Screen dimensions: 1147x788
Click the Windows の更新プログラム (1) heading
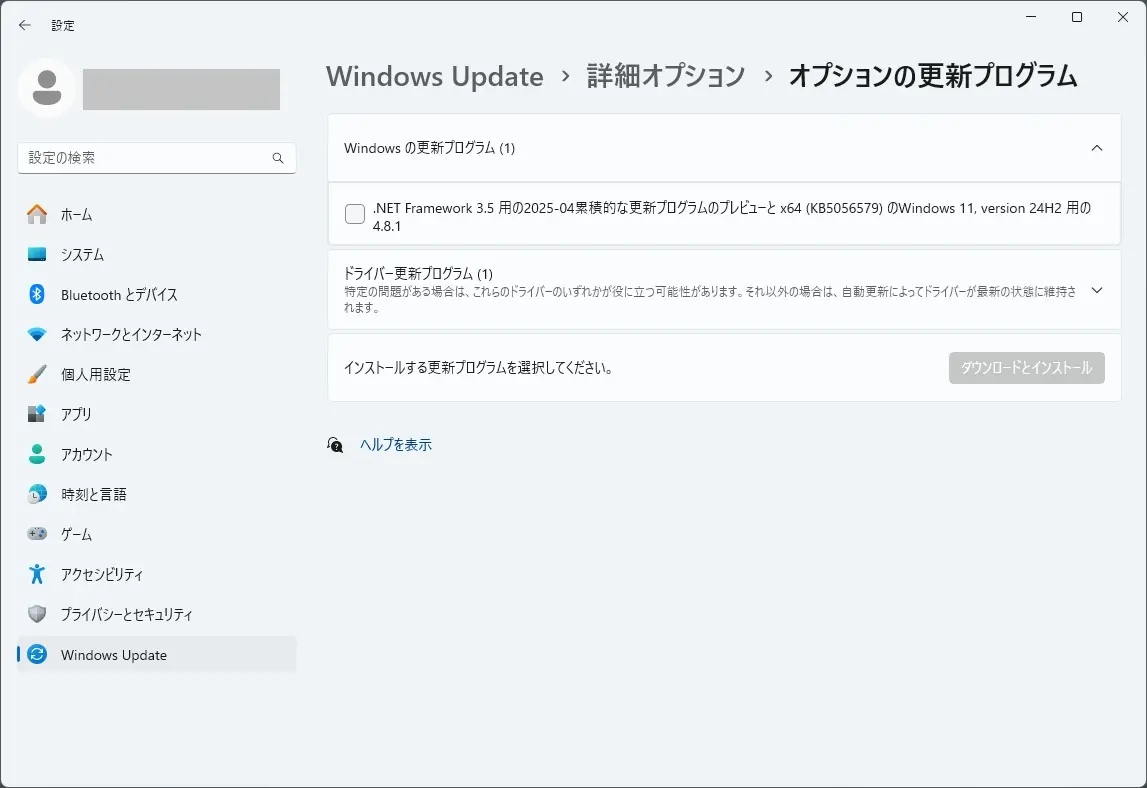pyautogui.click(x=429, y=148)
